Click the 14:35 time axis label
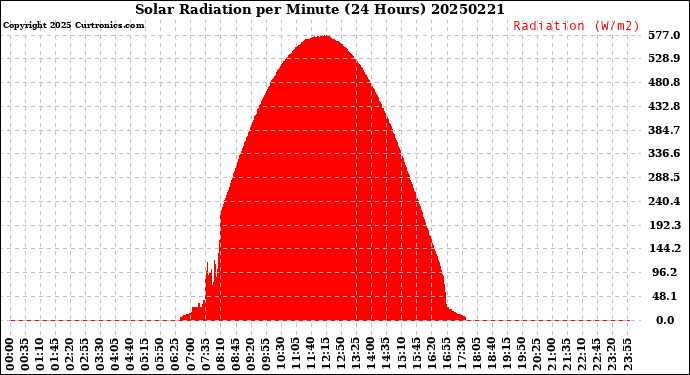690x375 pixels. pos(386,355)
